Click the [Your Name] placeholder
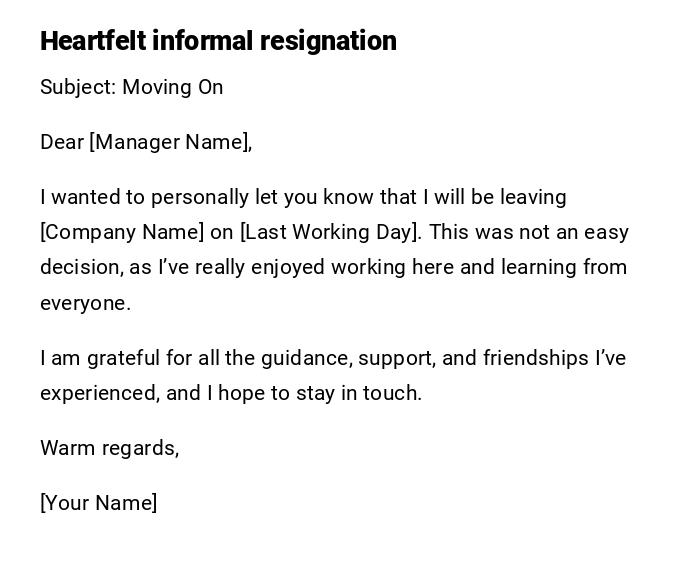The height and width of the screenshot is (566, 700). tap(98, 503)
